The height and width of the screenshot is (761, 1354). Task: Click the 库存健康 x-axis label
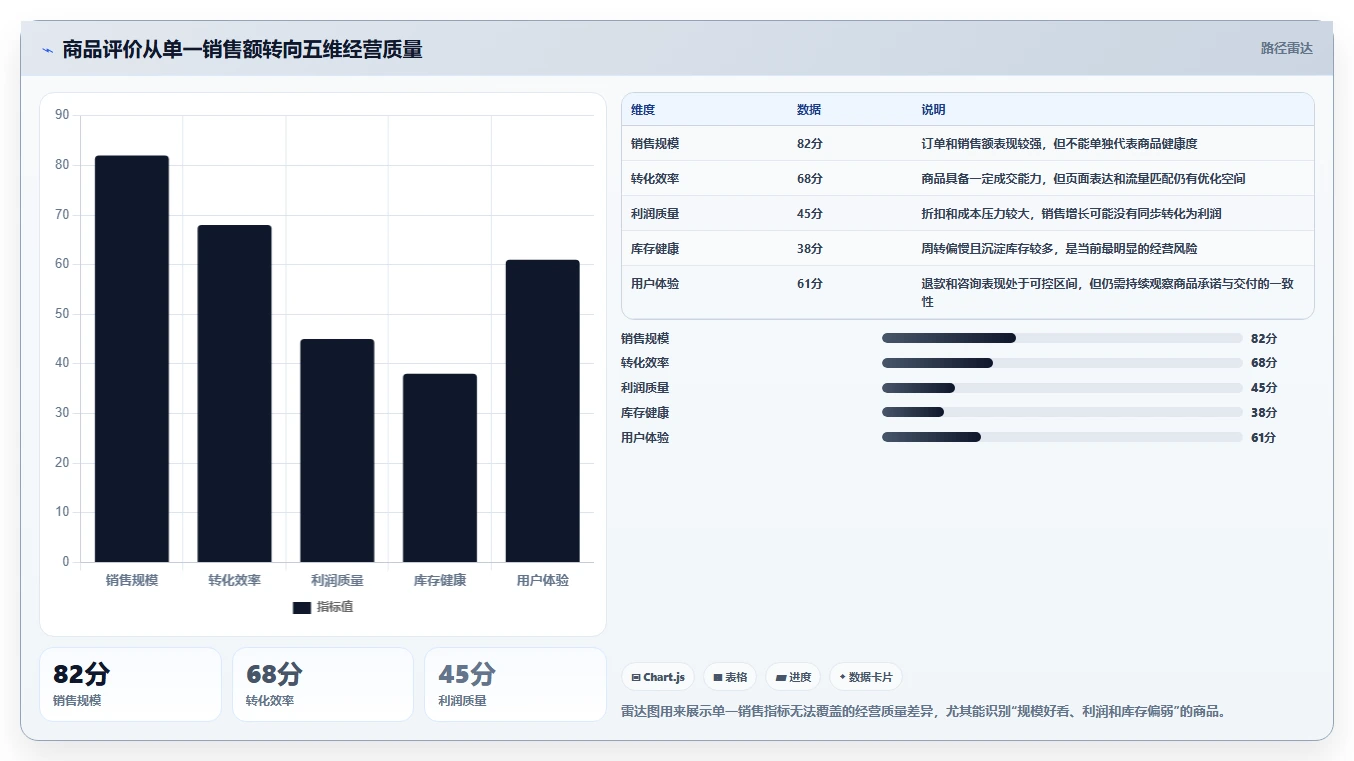coord(440,580)
